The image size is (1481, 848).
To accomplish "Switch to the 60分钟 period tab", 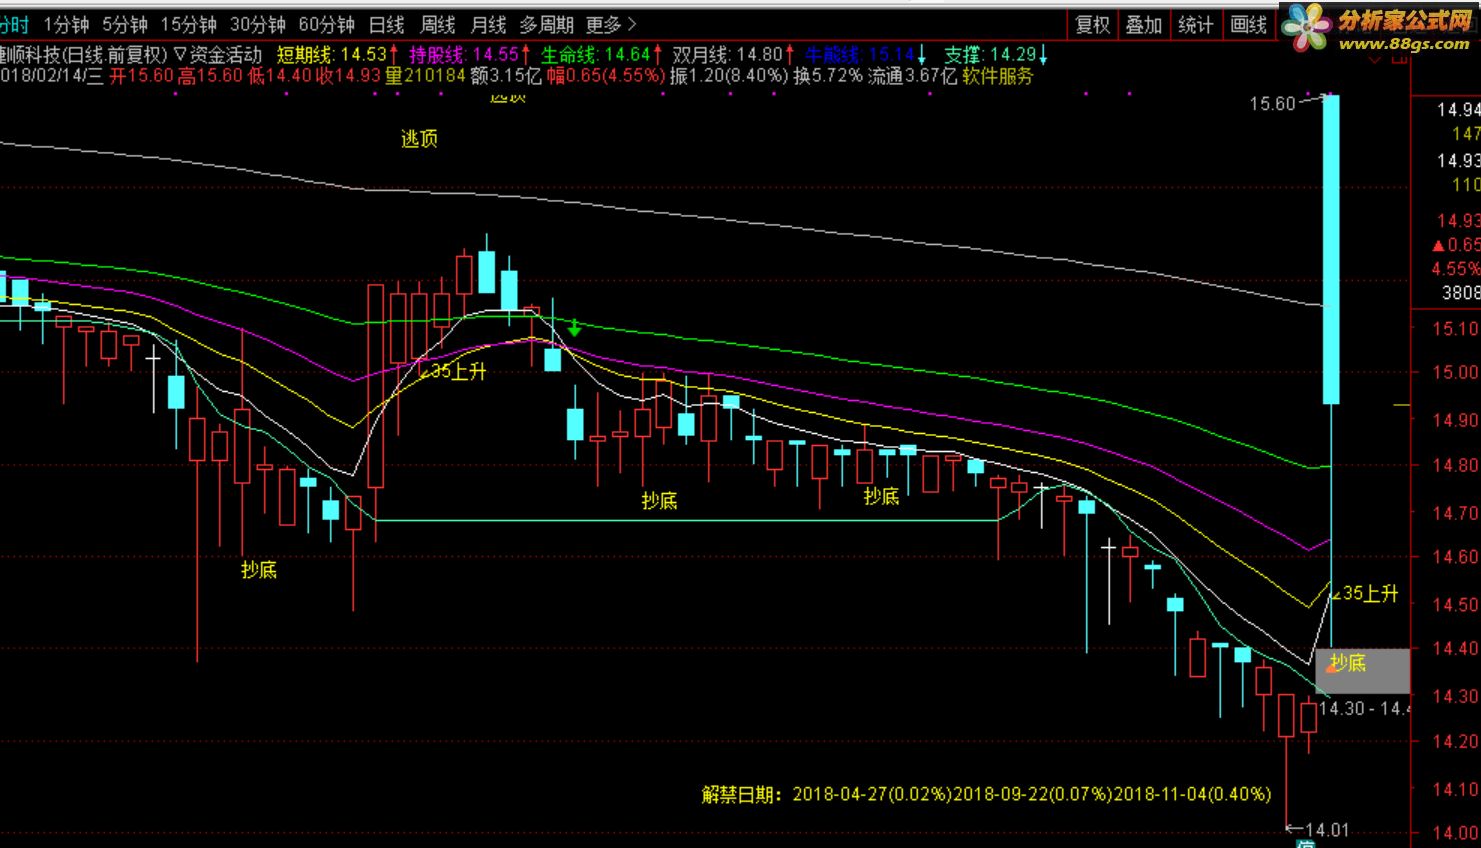I will click(326, 25).
